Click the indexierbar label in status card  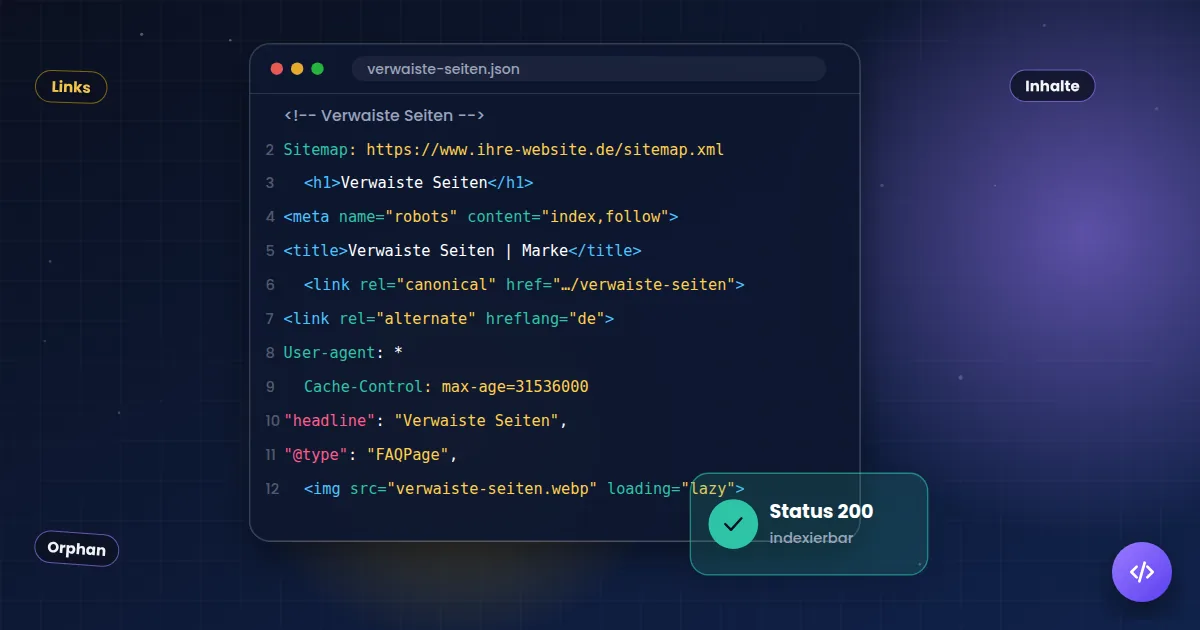coord(811,538)
